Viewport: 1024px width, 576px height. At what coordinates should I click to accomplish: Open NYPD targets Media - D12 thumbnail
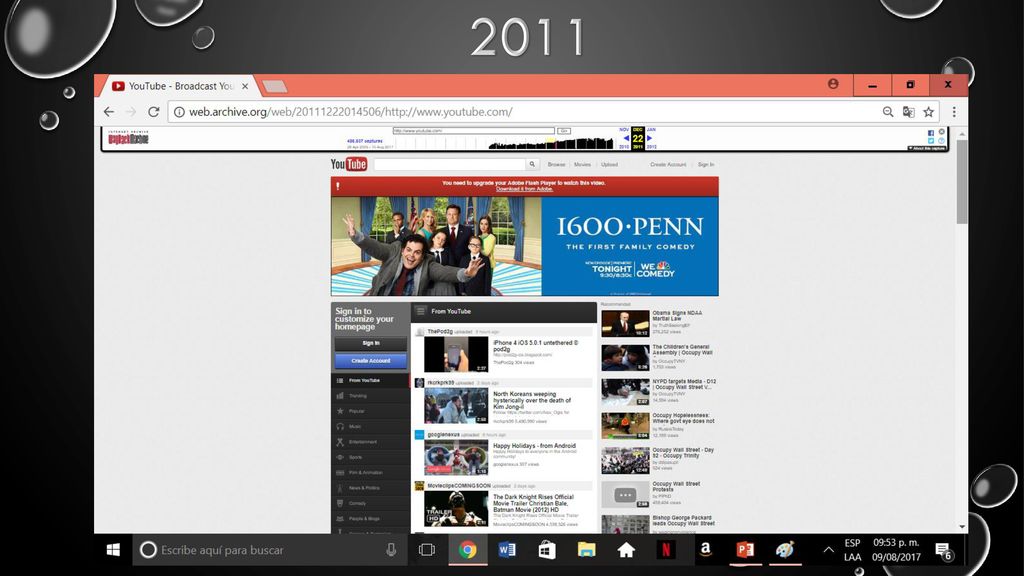click(625, 392)
